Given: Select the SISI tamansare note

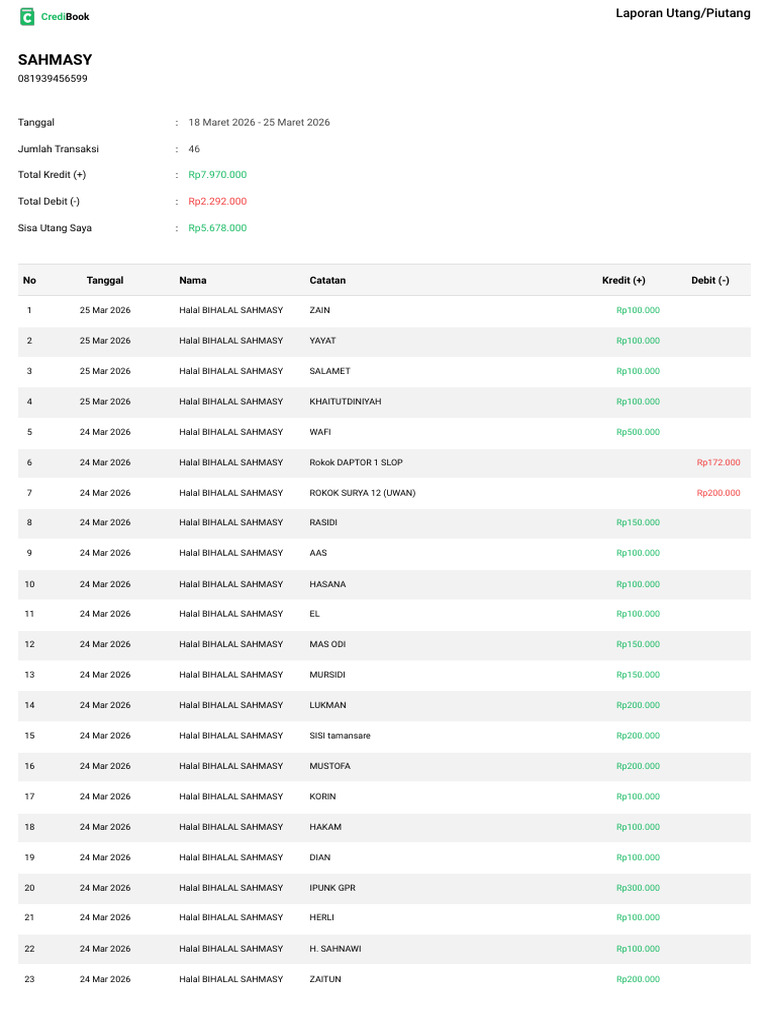Looking at the screenshot, I should [x=340, y=735].
